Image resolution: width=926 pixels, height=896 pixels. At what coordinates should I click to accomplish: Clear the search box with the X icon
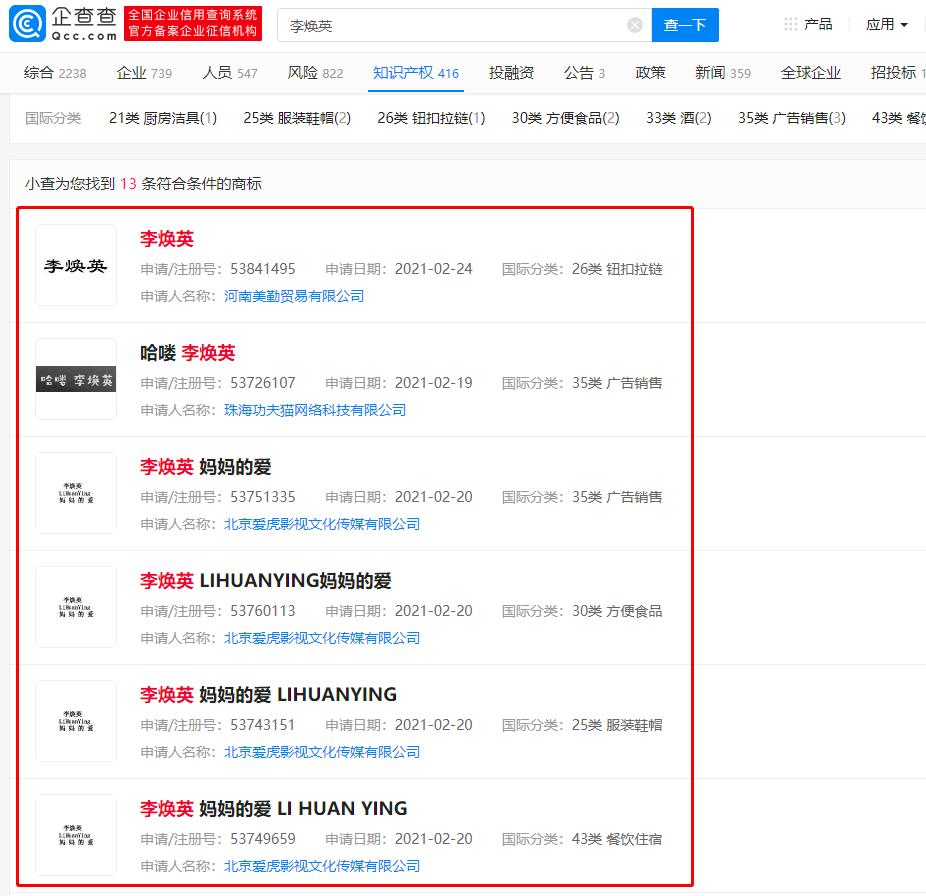coord(635,25)
